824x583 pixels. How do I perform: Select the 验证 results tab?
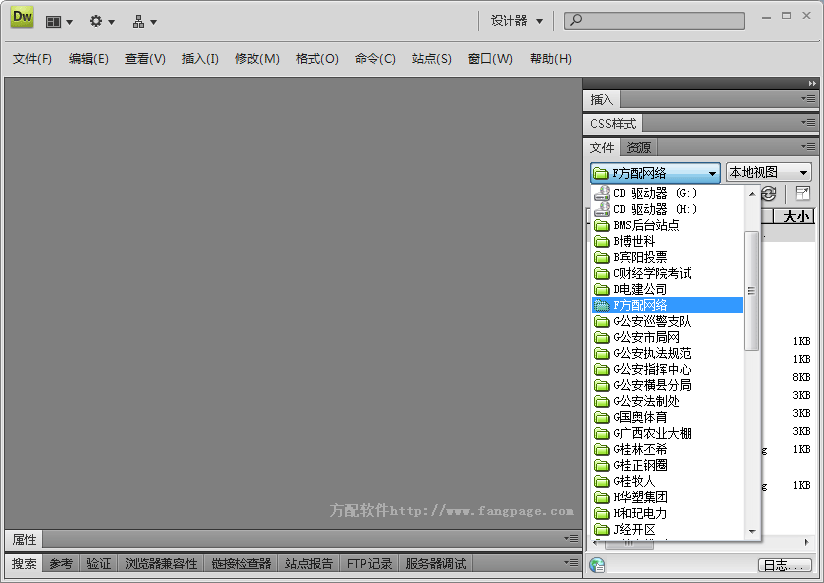pos(99,564)
